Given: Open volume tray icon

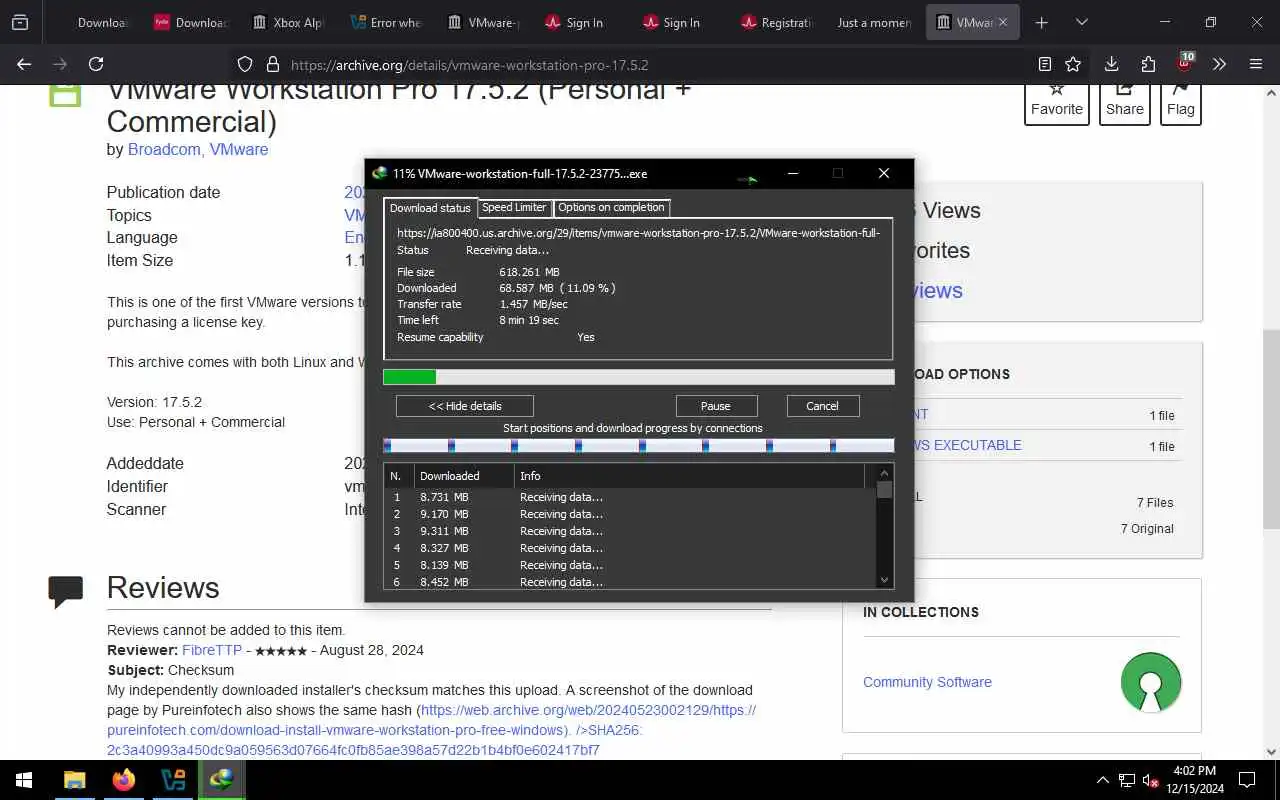Looking at the screenshot, I should pyautogui.click(x=1151, y=780).
